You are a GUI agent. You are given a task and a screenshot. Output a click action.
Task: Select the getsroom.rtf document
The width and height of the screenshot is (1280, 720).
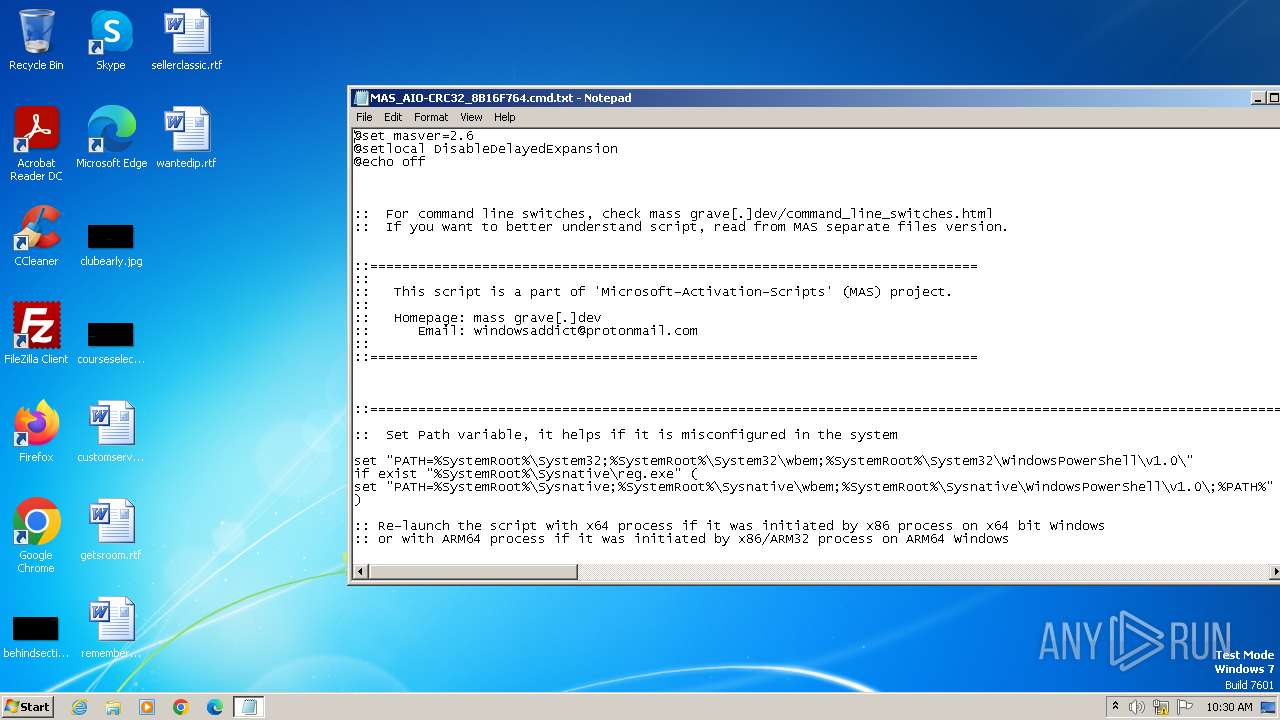[x=111, y=530]
